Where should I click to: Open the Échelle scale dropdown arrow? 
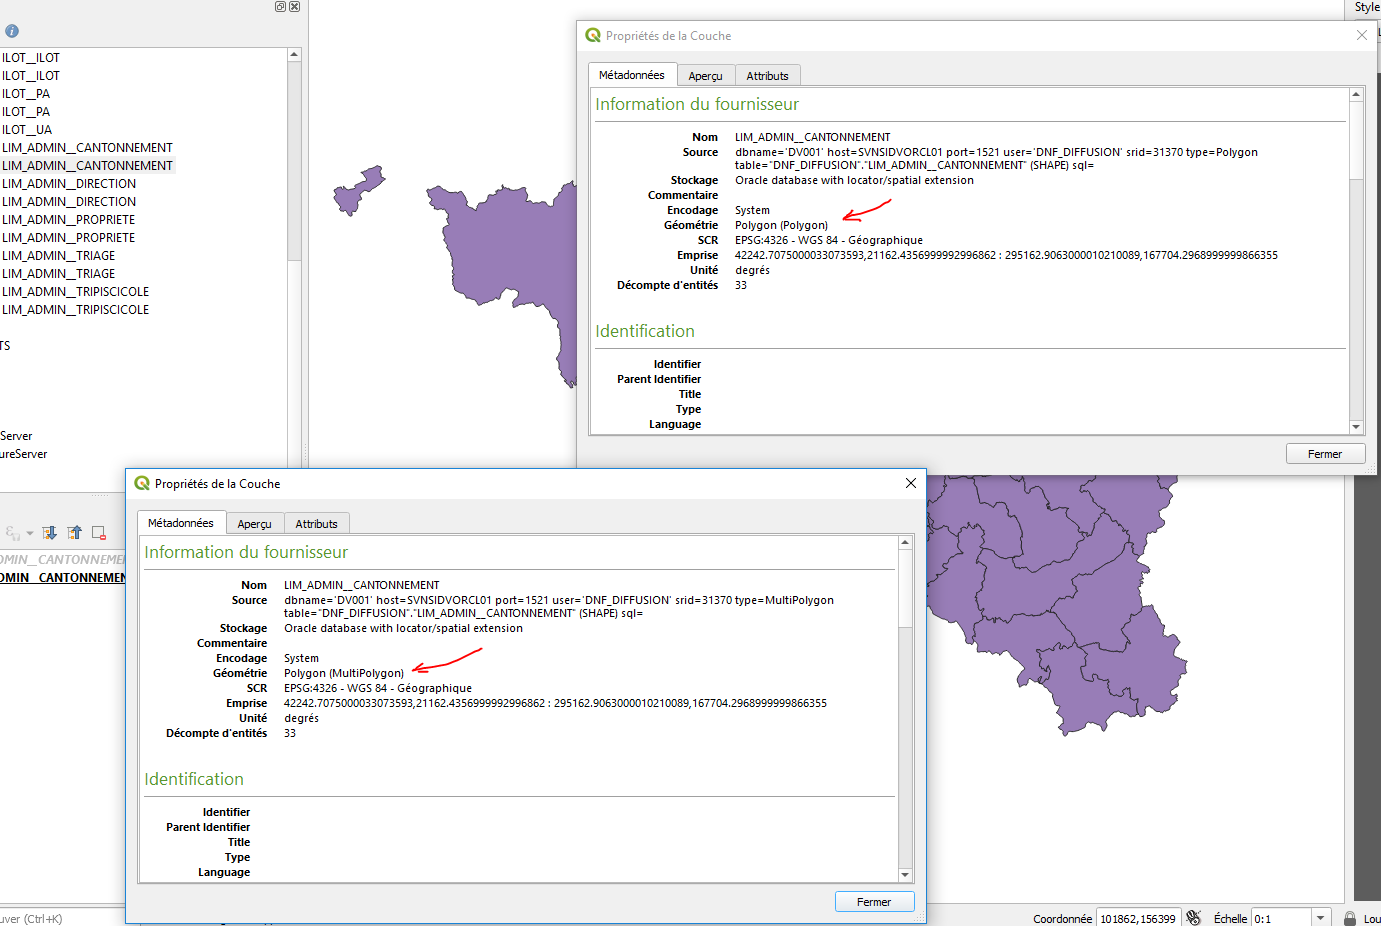pyautogui.click(x=1320, y=917)
